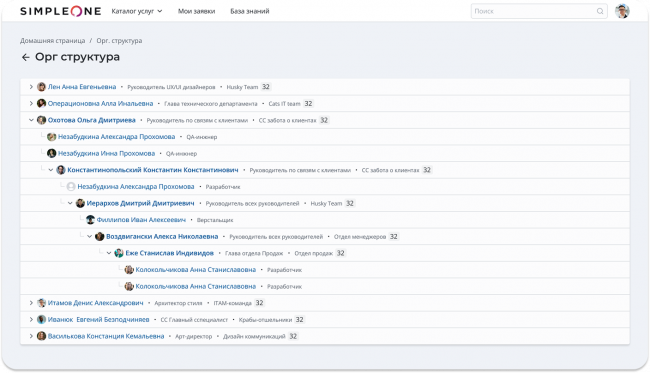Expand the Лен Анна Евгеньевна row
Viewport: 650px width, 373px height.
[x=31, y=87]
